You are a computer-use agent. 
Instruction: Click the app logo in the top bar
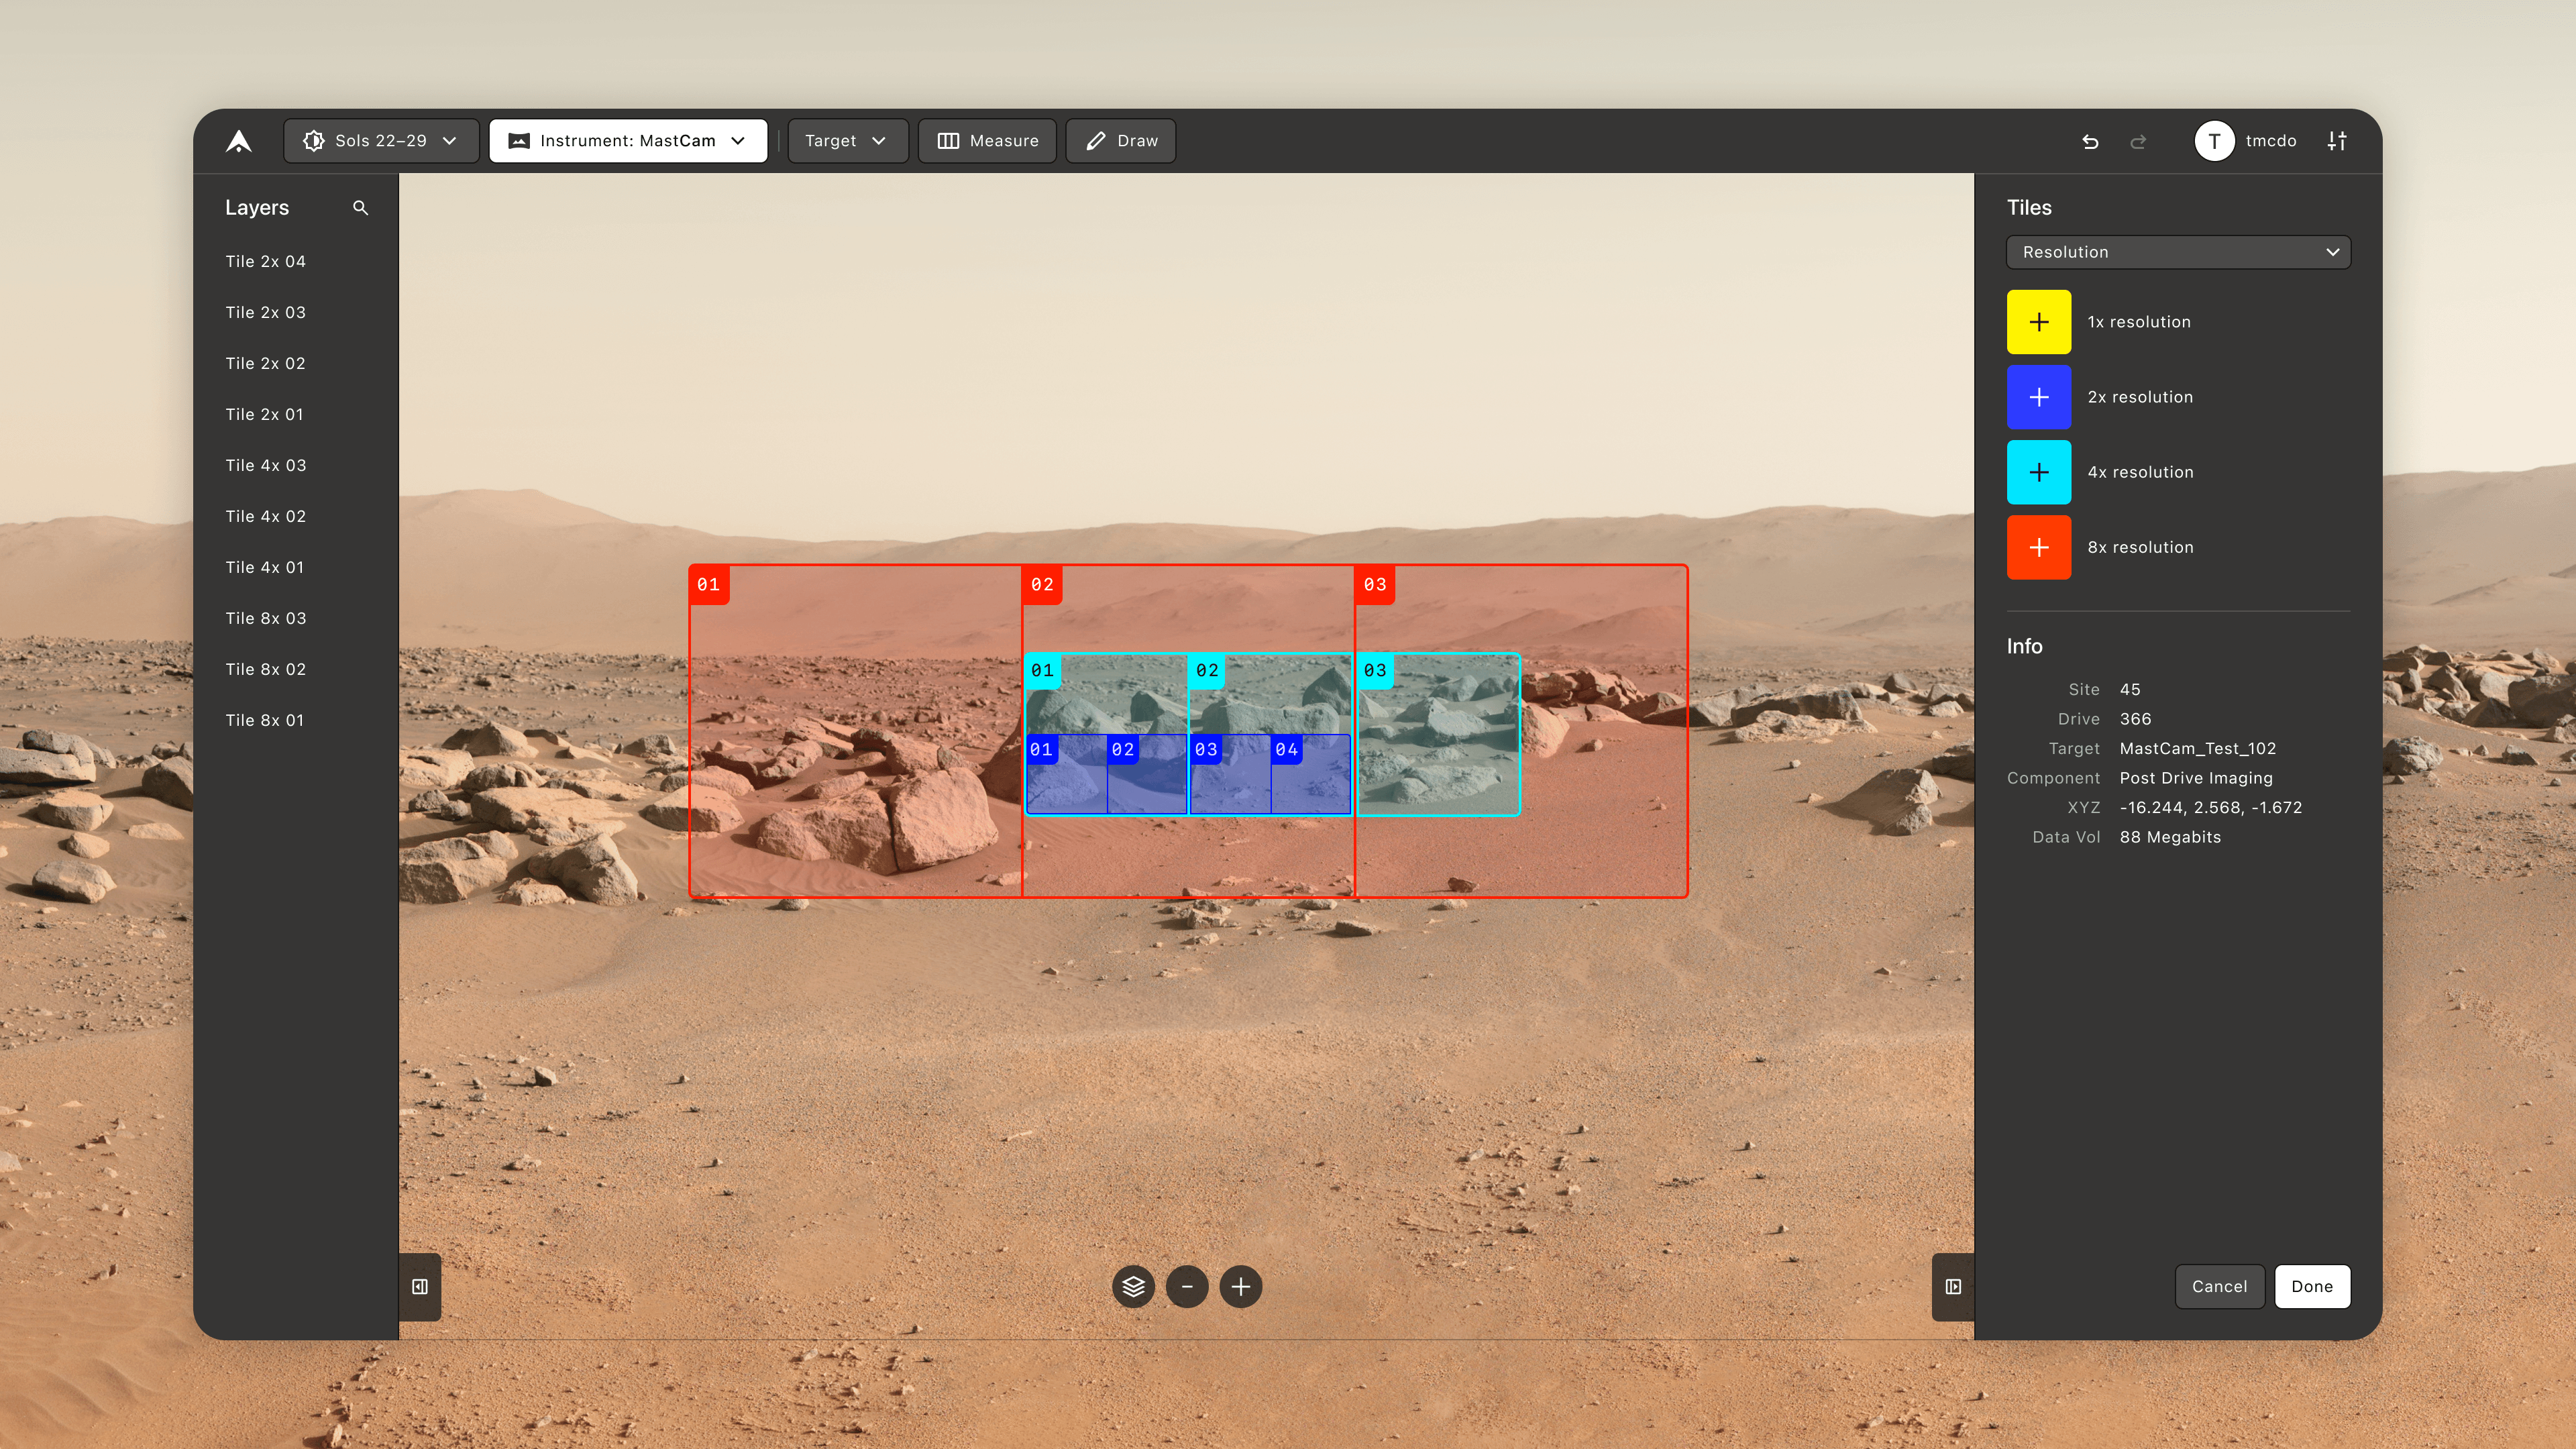[x=238, y=141]
